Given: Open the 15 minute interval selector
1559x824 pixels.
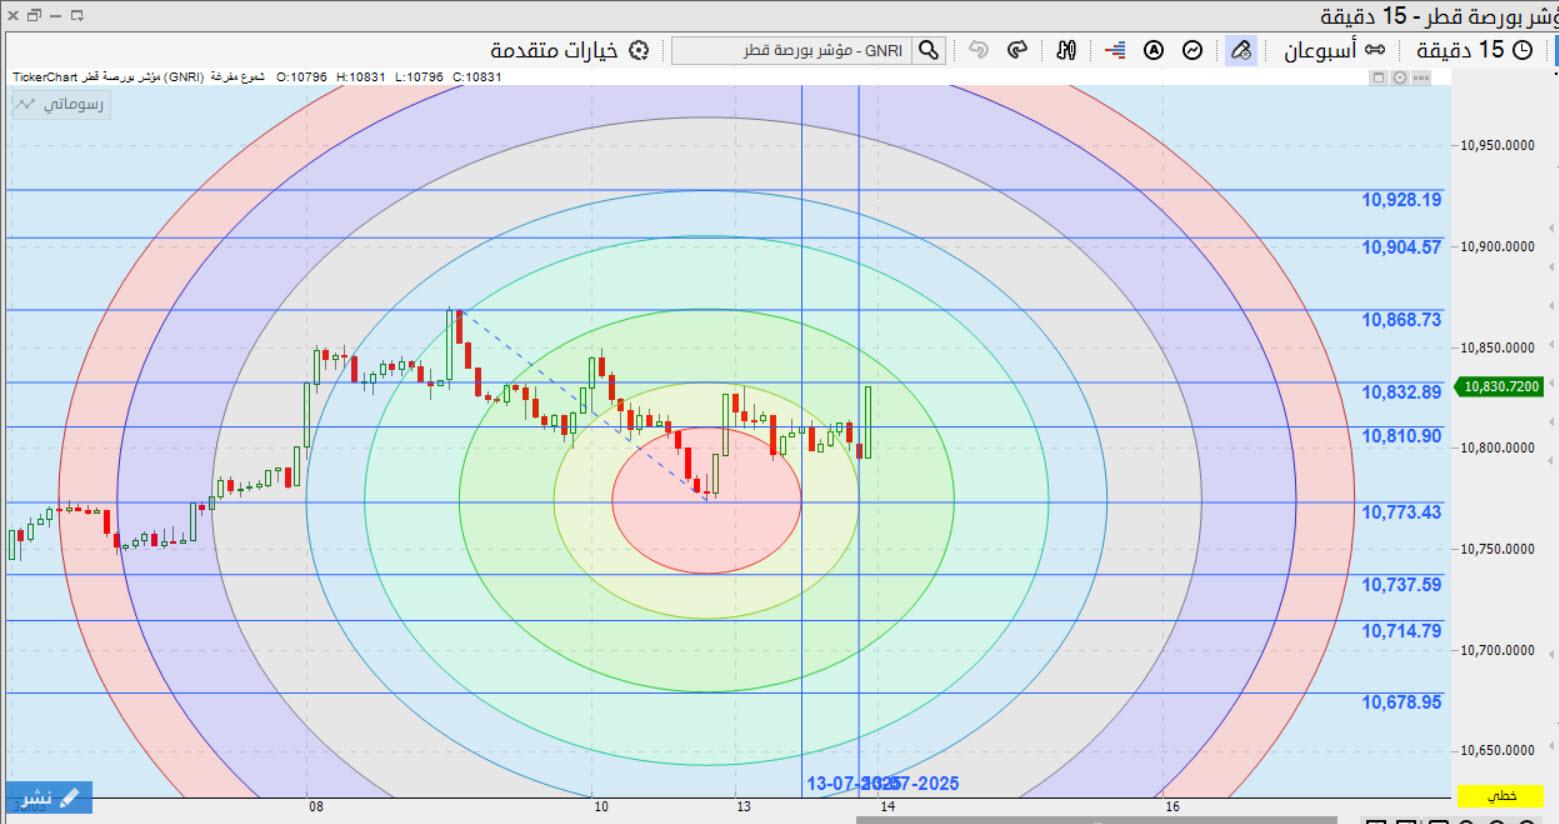Looking at the screenshot, I should click(x=1475, y=50).
